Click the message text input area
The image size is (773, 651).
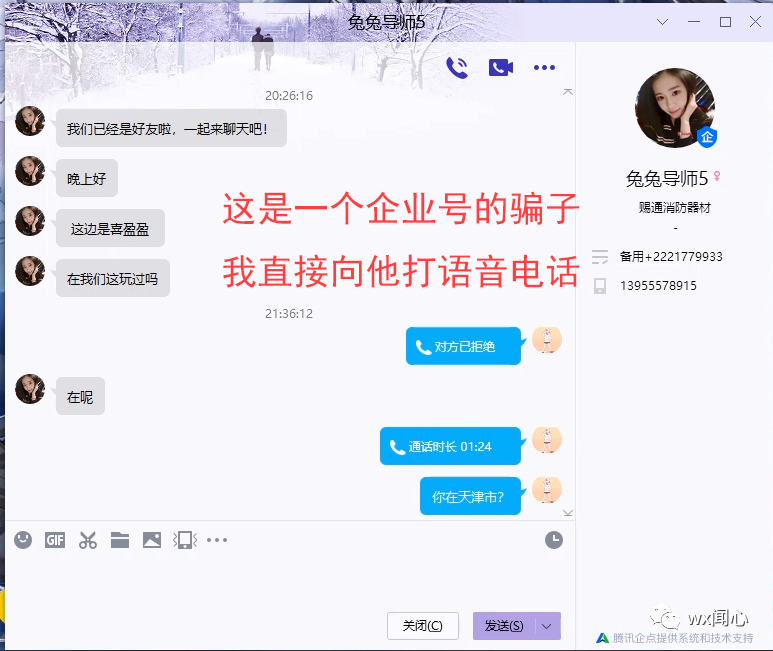pyautogui.click(x=290, y=582)
